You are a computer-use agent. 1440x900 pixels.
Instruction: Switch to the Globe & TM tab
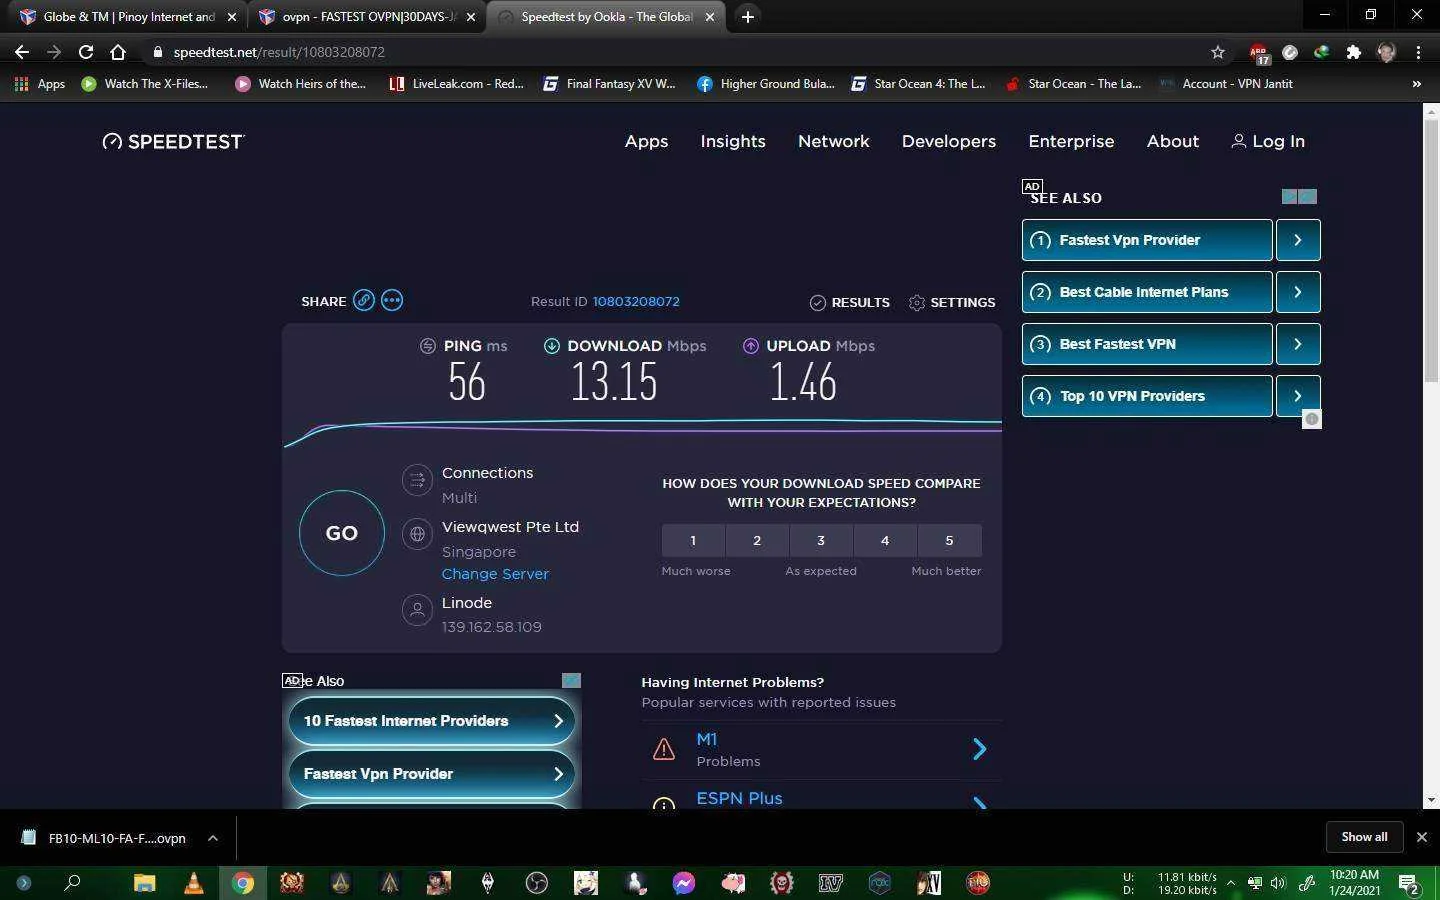click(x=126, y=17)
